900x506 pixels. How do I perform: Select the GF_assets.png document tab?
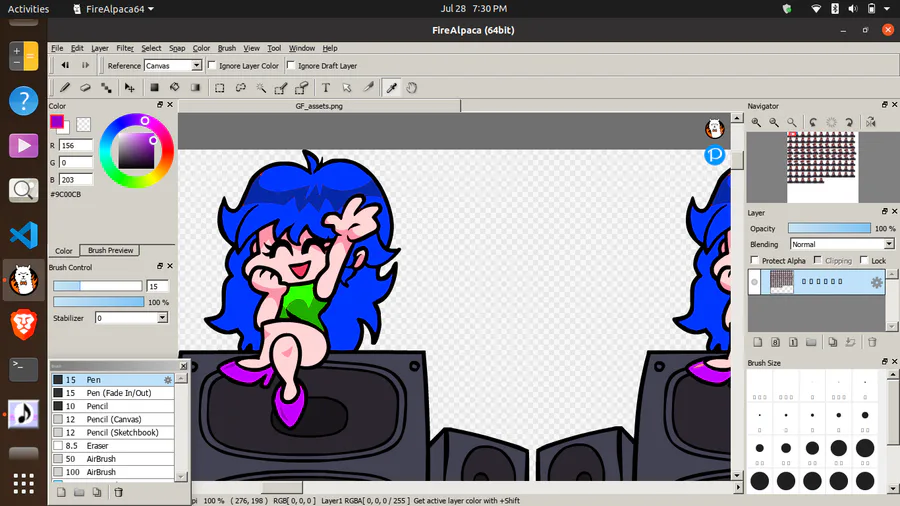point(319,106)
